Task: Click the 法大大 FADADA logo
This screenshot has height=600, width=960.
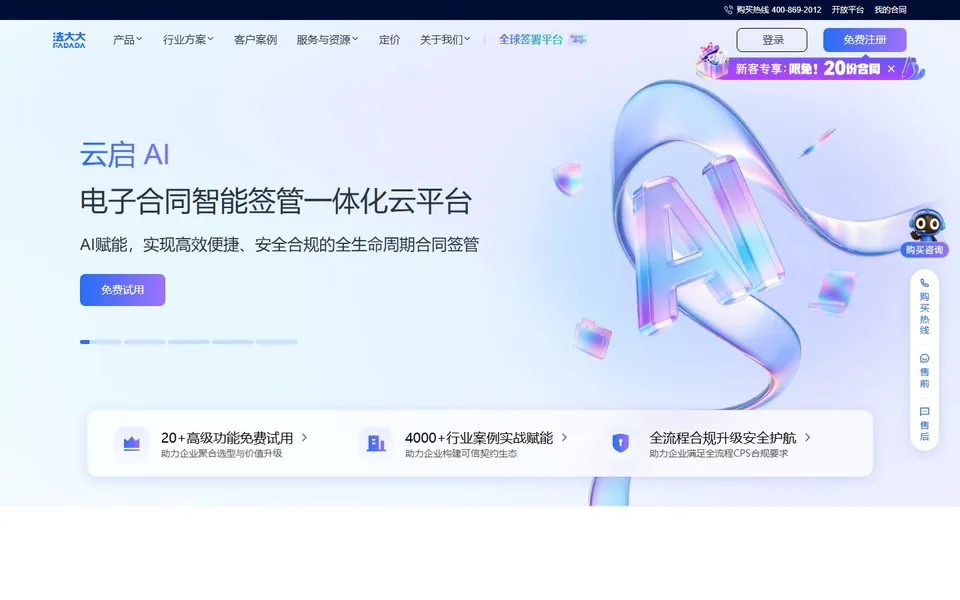Action: coord(69,40)
